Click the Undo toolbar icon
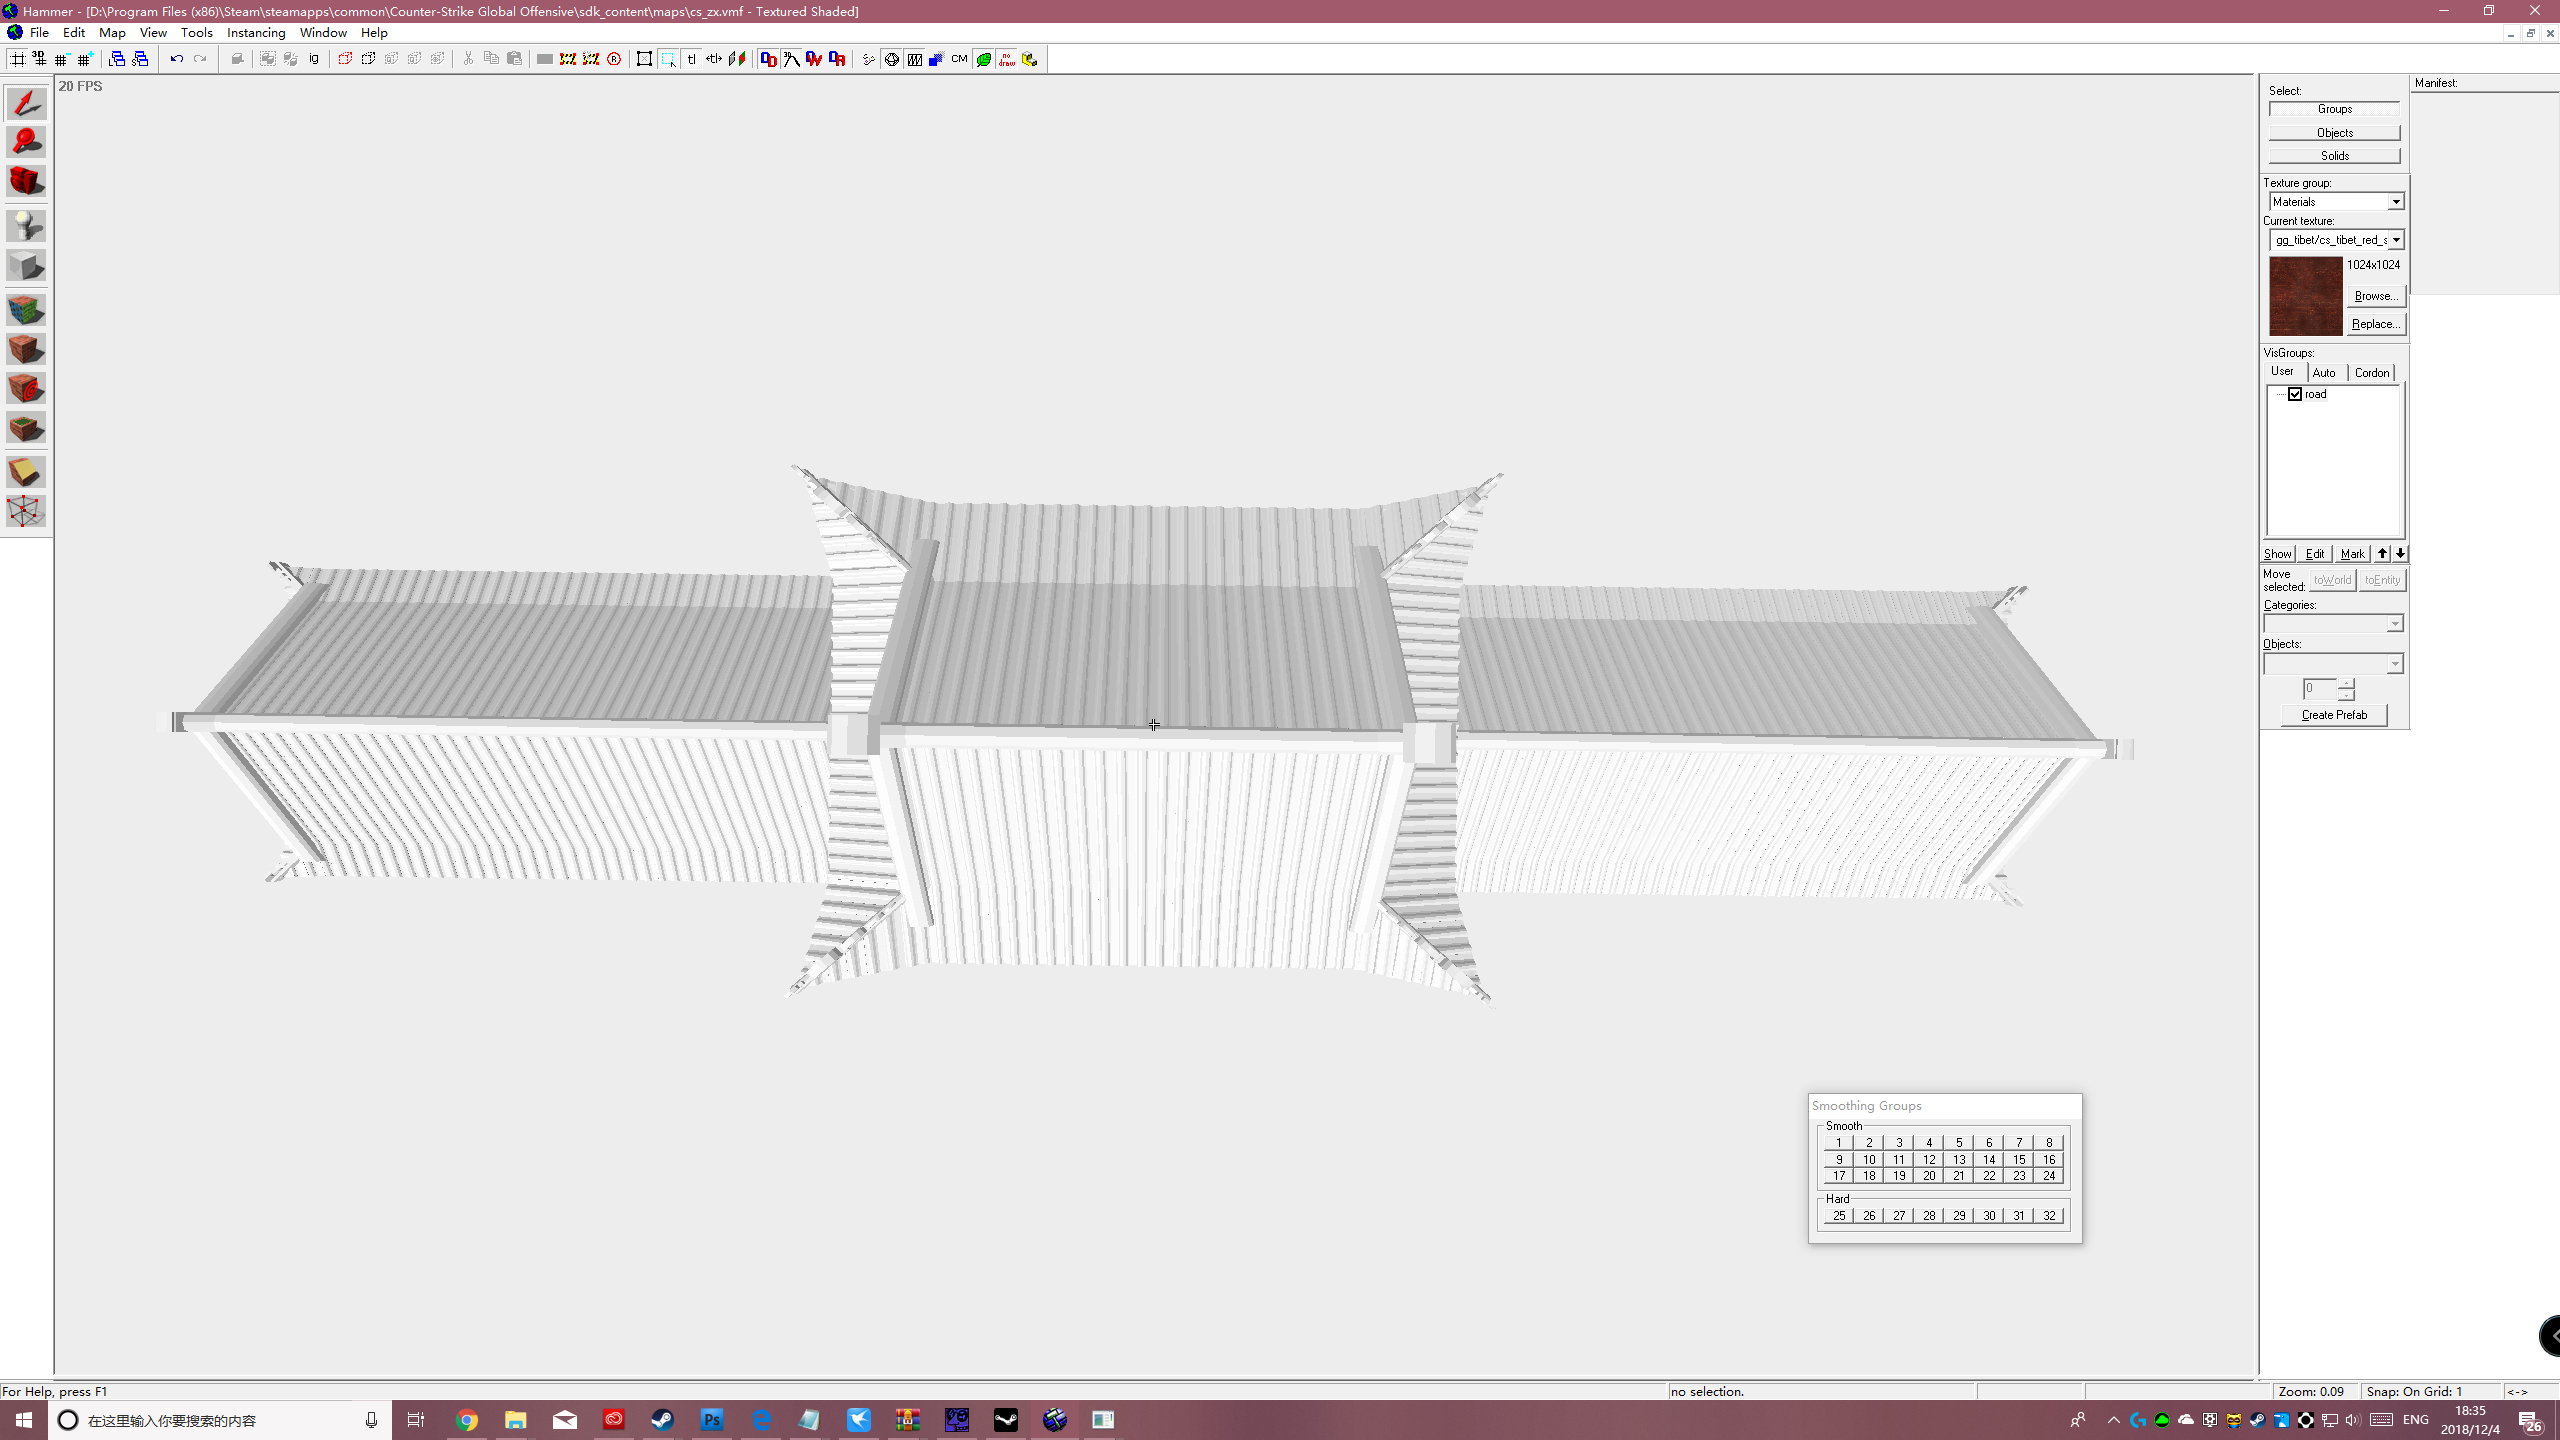The image size is (2560, 1440). click(176, 59)
